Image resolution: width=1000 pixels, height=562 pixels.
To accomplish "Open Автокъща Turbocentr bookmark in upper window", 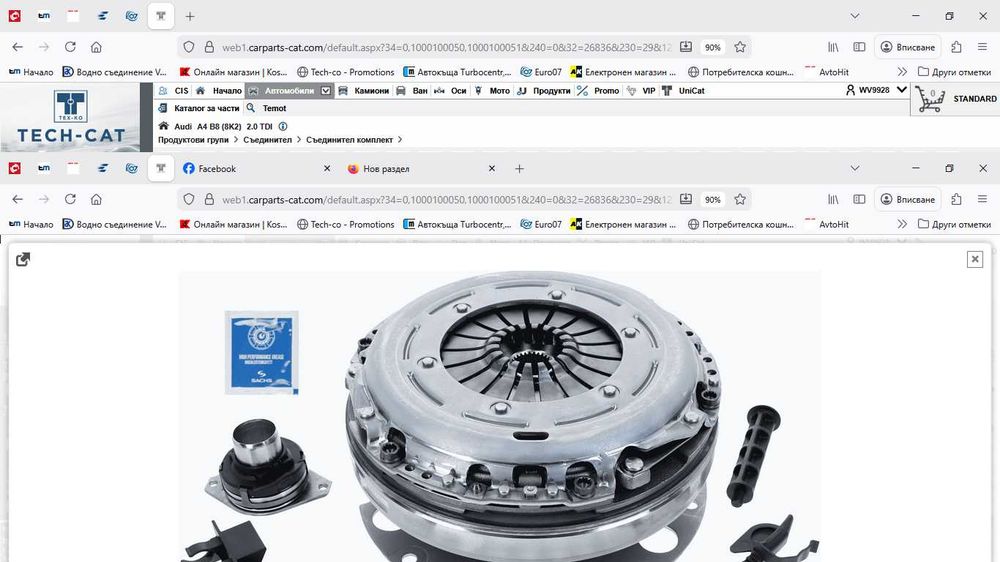I will (x=457, y=72).
